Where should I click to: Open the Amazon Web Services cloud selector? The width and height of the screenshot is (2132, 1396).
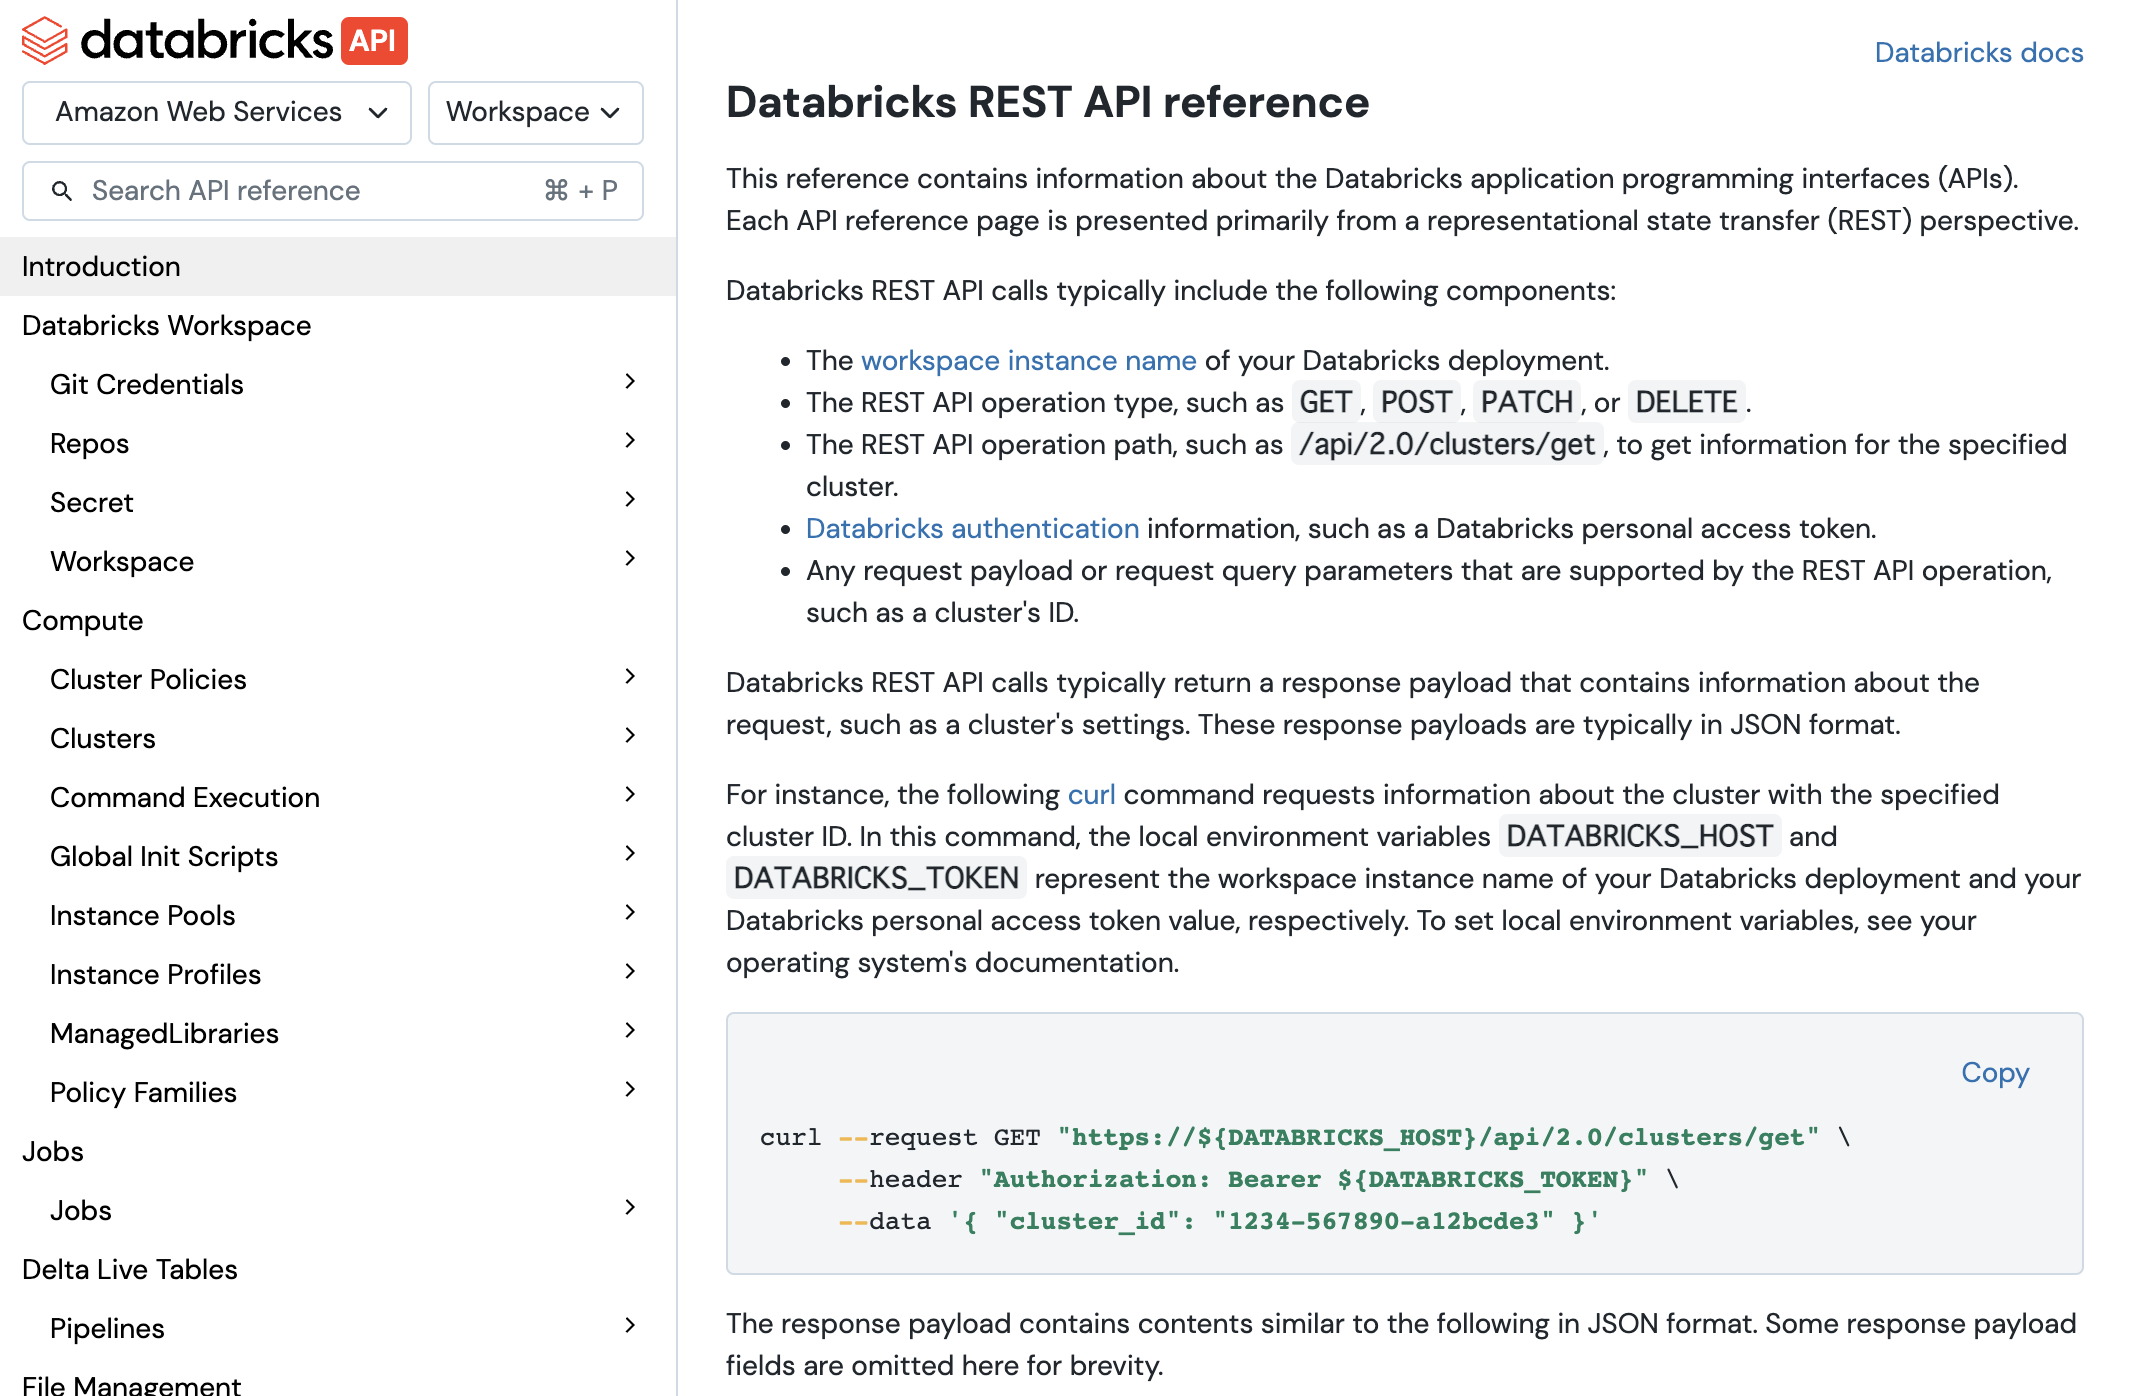pos(216,112)
